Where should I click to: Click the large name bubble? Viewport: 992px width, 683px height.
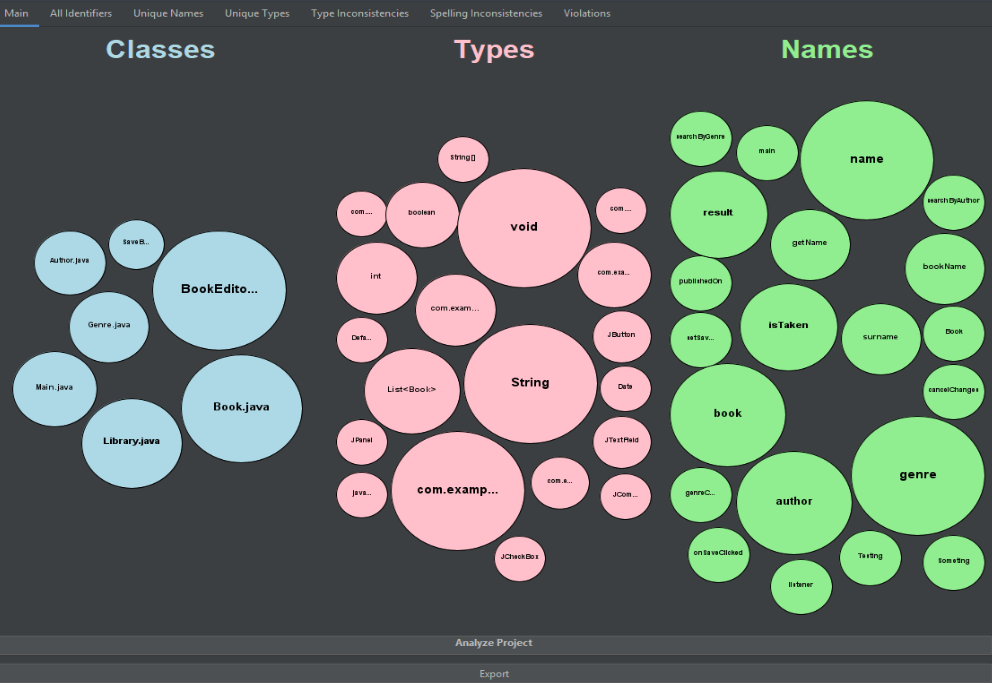[866, 160]
